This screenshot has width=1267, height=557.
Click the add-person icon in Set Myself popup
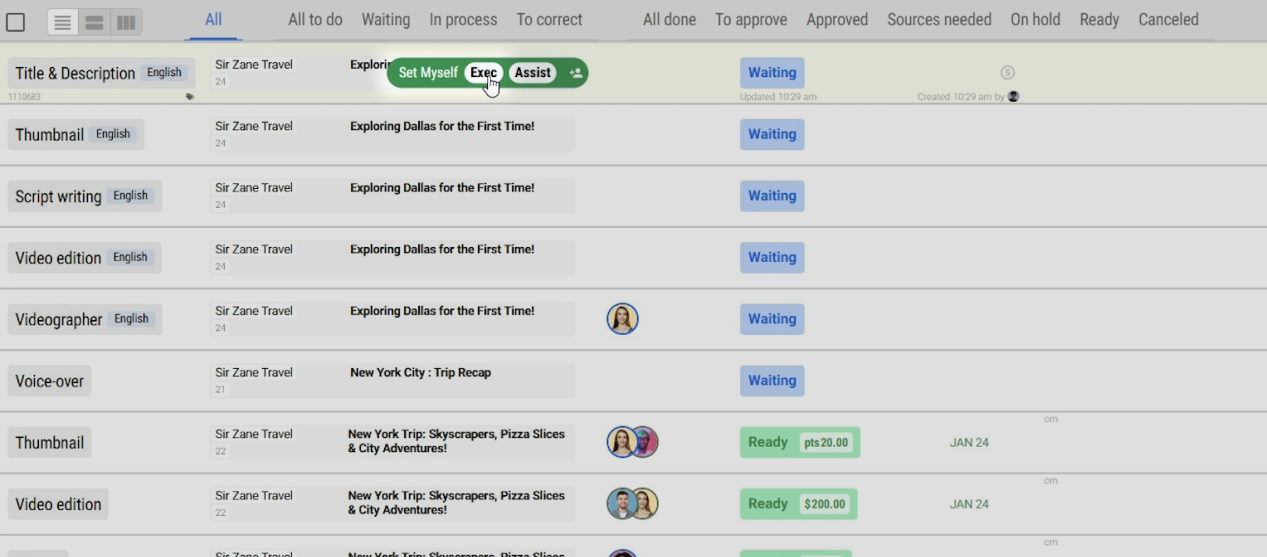click(x=575, y=73)
